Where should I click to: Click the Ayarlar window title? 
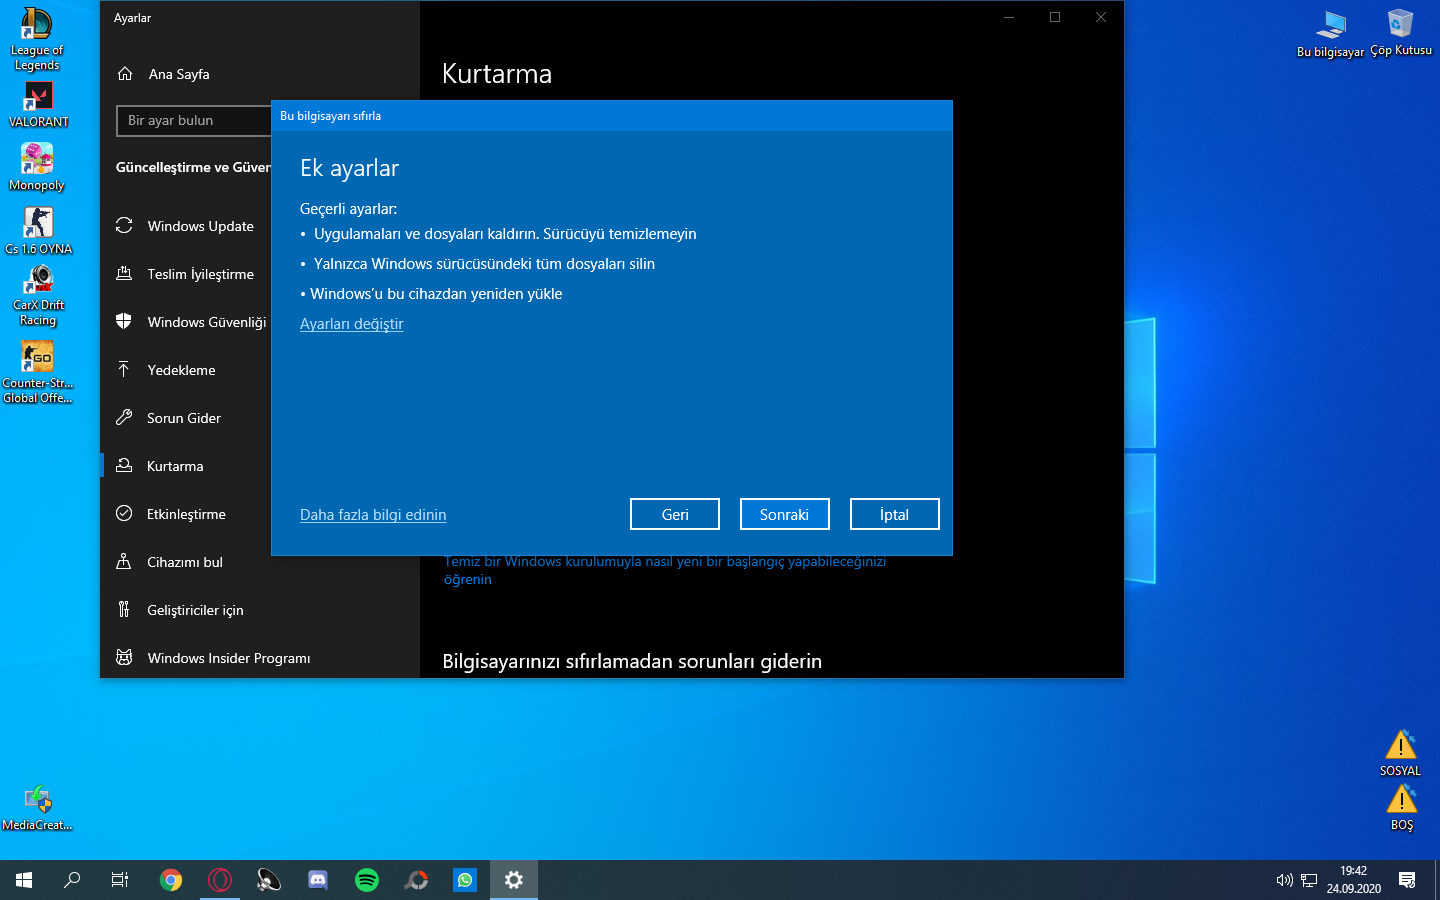(132, 18)
